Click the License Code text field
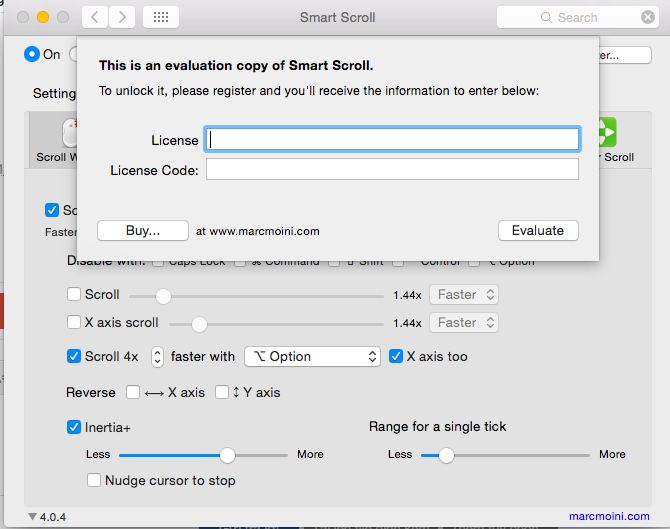Image resolution: width=670 pixels, height=529 pixels. (392, 169)
